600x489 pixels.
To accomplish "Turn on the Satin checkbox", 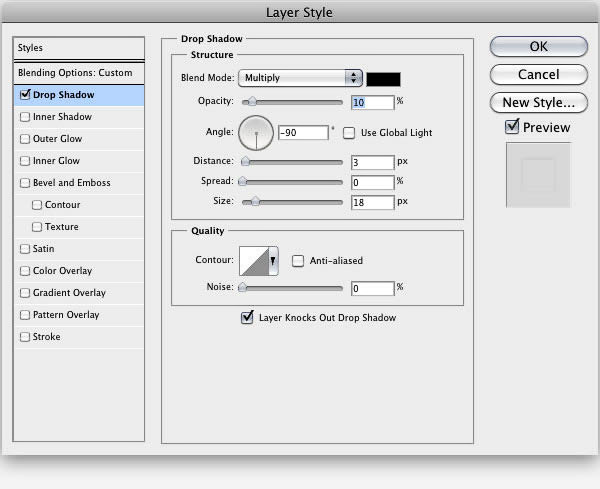I will tap(25, 249).
